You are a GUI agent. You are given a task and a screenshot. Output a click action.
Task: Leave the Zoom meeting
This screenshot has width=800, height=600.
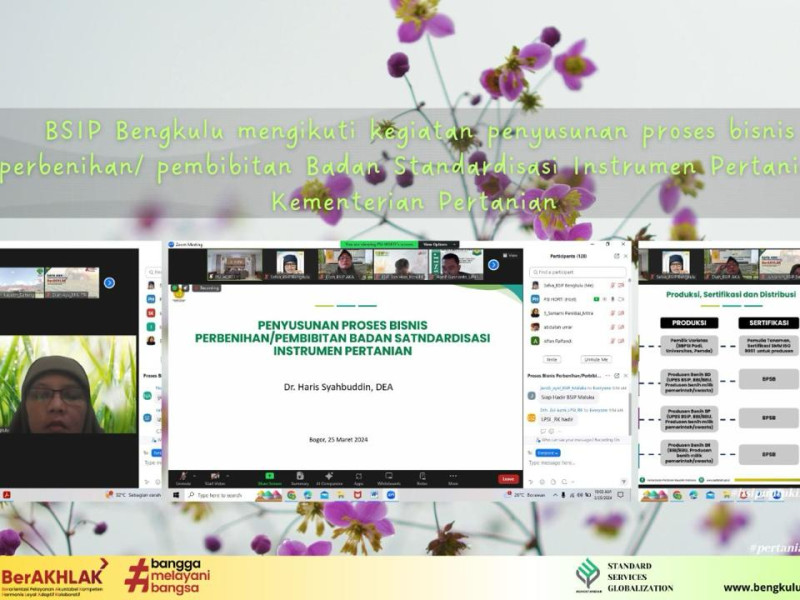(508, 479)
